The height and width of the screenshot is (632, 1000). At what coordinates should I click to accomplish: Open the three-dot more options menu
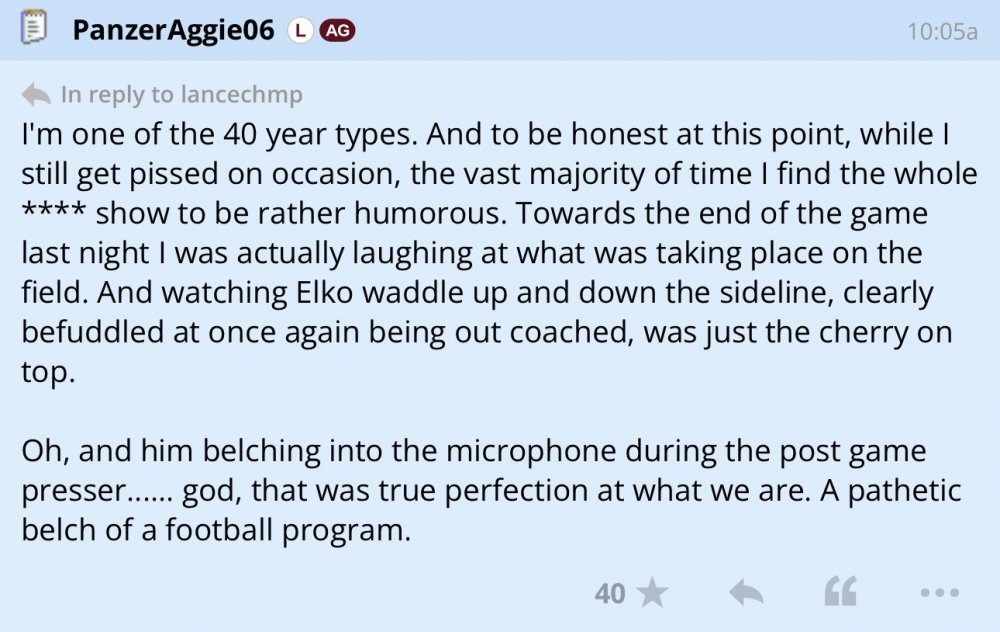click(938, 593)
